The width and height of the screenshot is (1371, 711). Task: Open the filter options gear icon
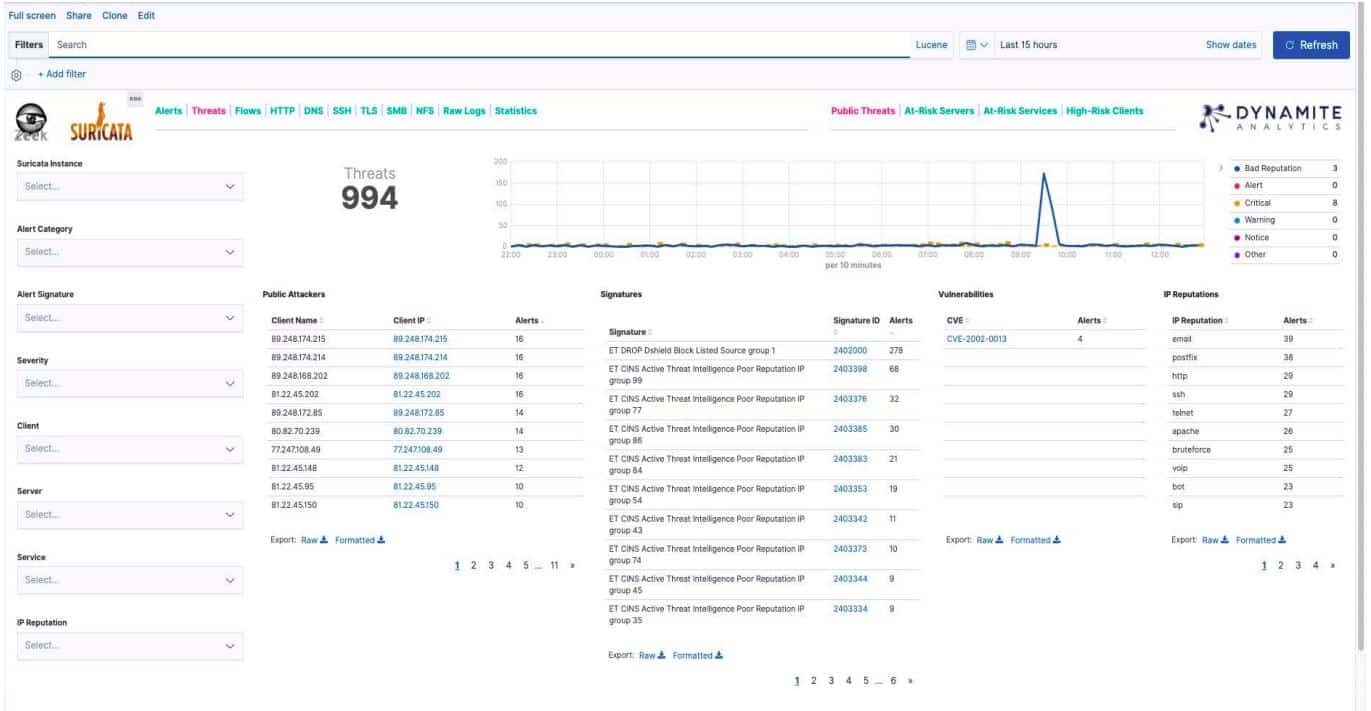point(16,75)
